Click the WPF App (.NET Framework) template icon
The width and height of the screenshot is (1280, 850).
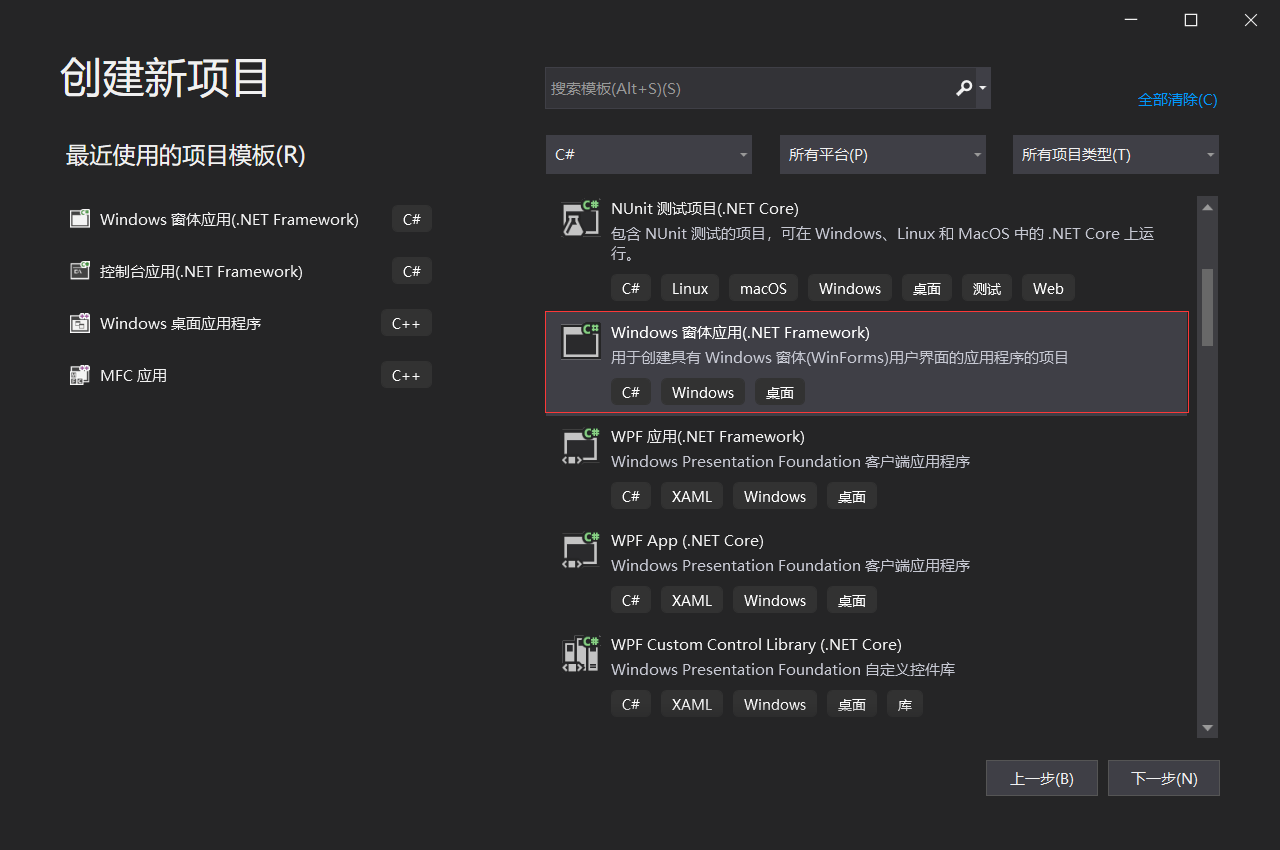tap(580, 446)
